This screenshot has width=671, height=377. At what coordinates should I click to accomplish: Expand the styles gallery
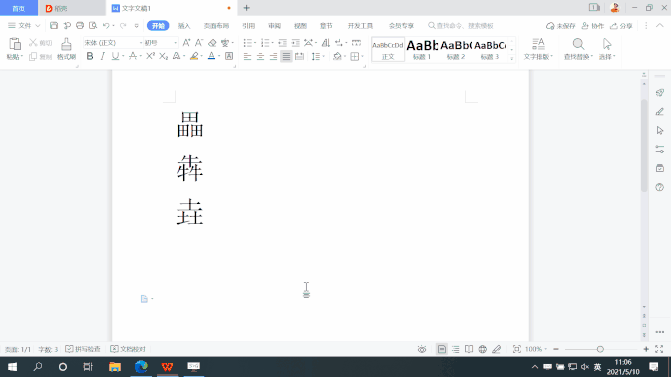[512, 59]
